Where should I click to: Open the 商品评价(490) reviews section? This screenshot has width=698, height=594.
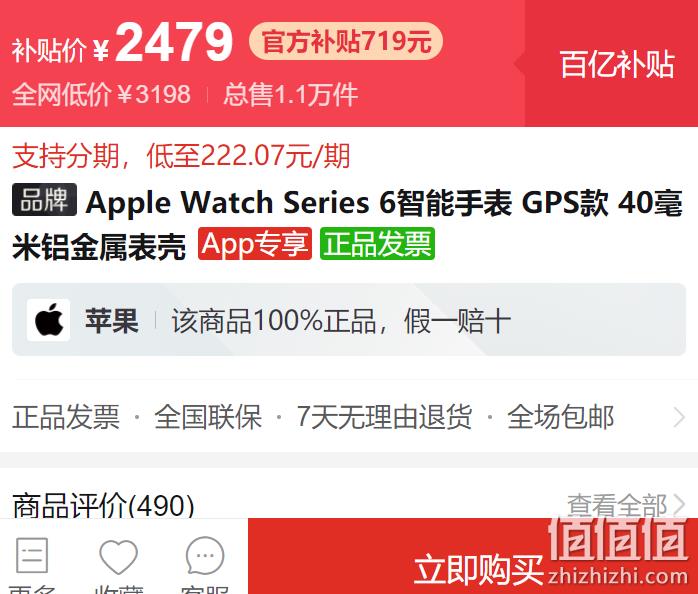(x=103, y=506)
